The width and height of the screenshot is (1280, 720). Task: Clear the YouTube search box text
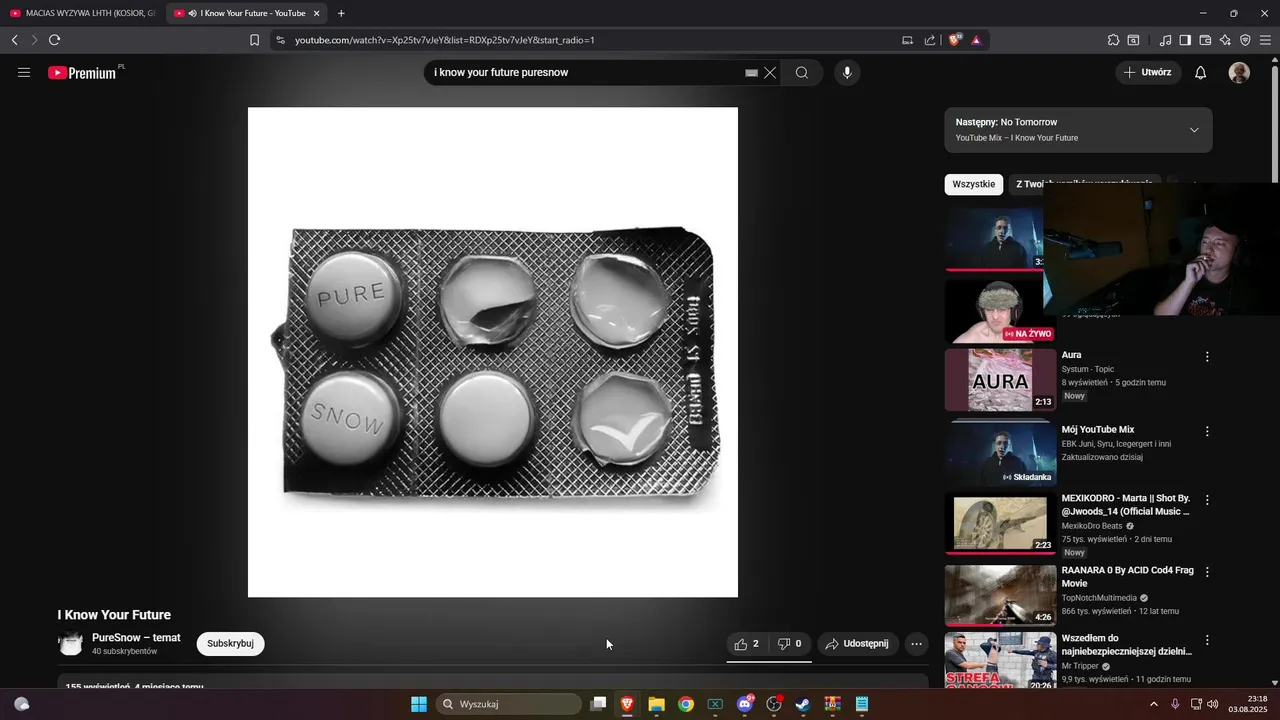[x=770, y=72]
